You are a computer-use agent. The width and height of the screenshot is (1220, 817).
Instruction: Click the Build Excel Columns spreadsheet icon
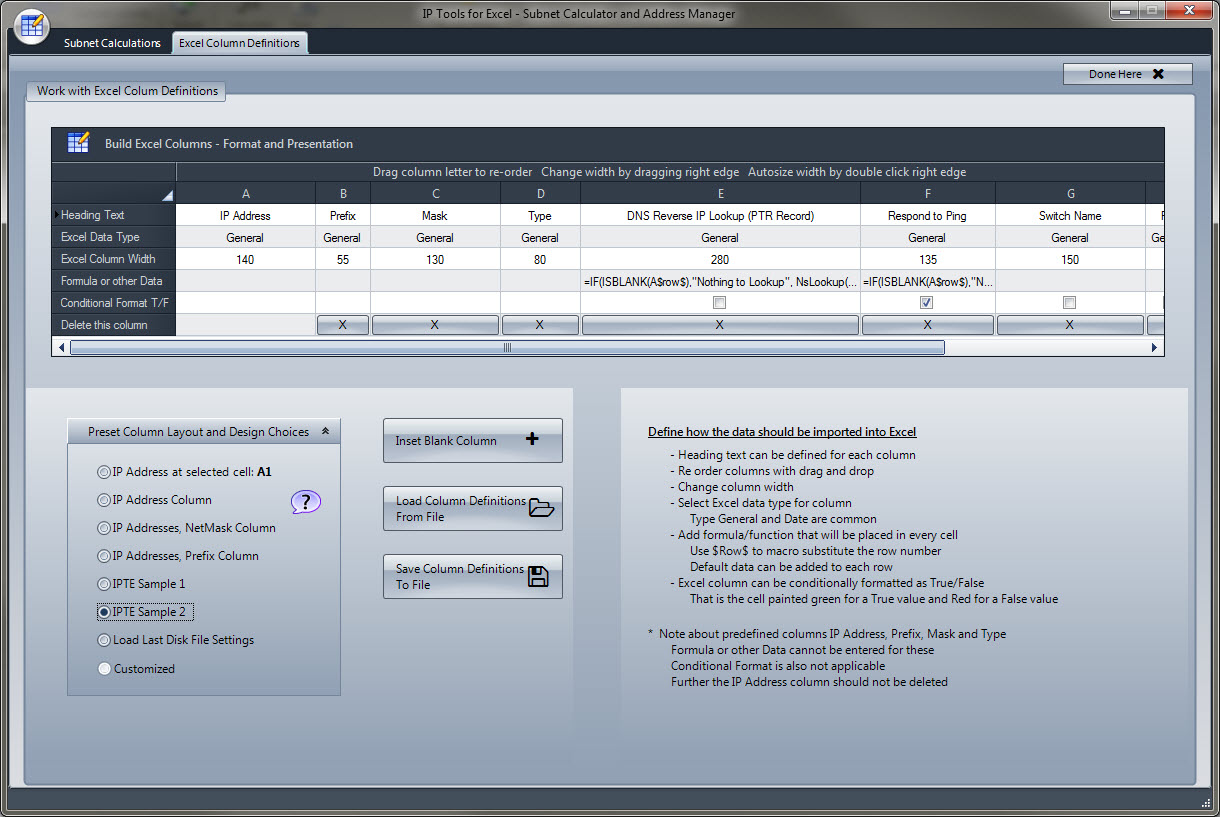coord(79,143)
